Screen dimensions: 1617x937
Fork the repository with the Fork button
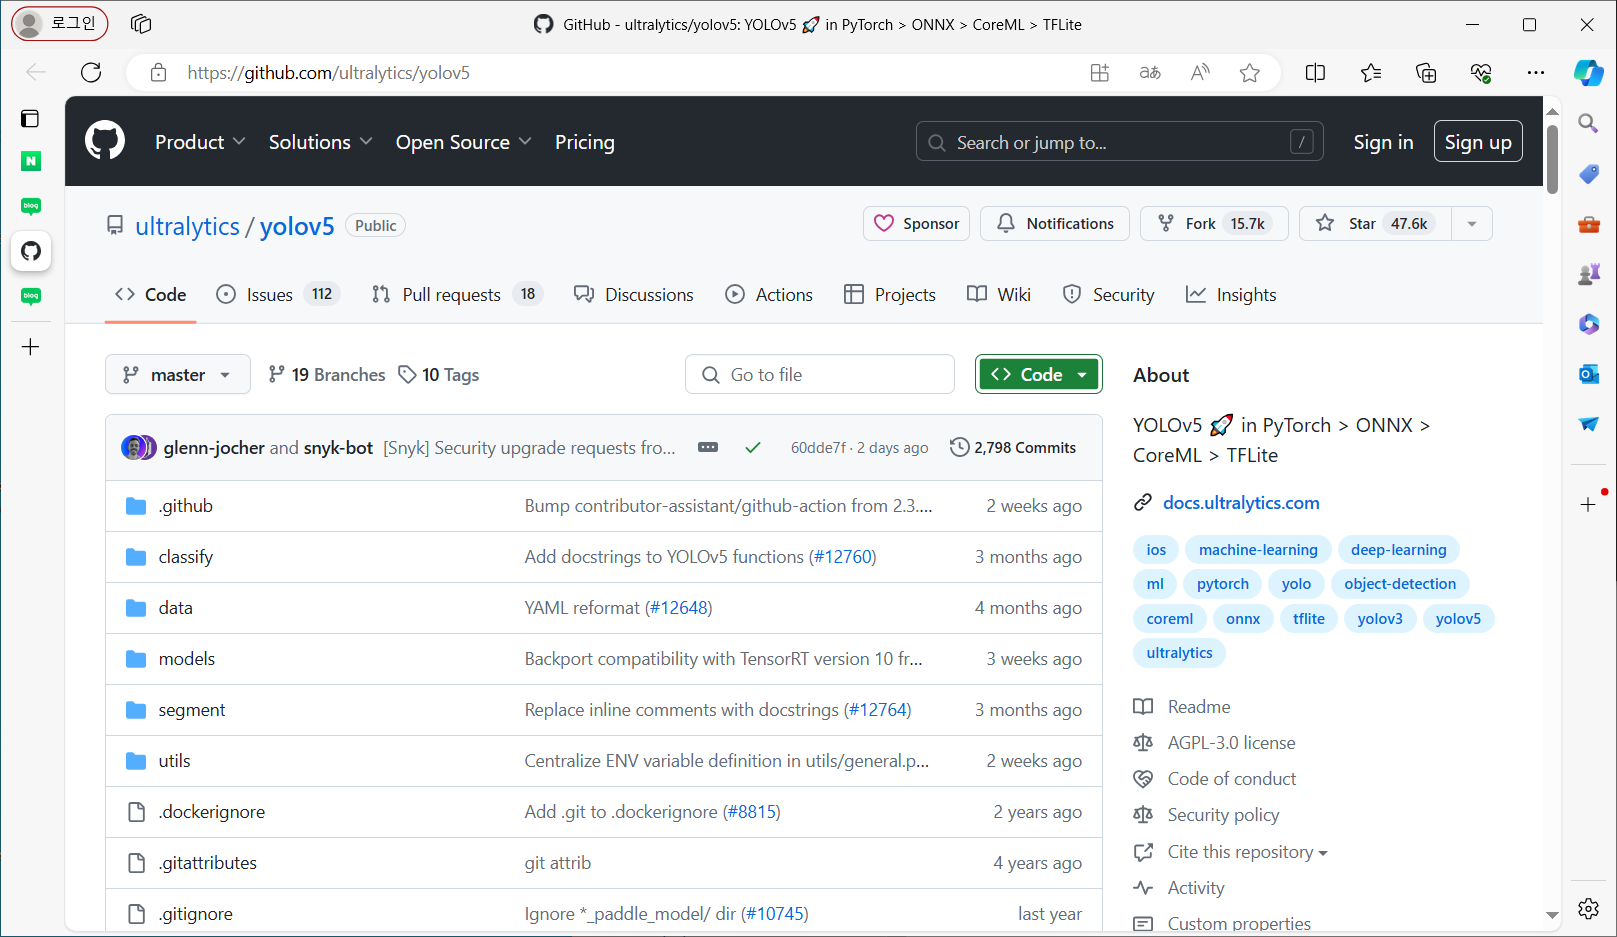[x=1214, y=223]
